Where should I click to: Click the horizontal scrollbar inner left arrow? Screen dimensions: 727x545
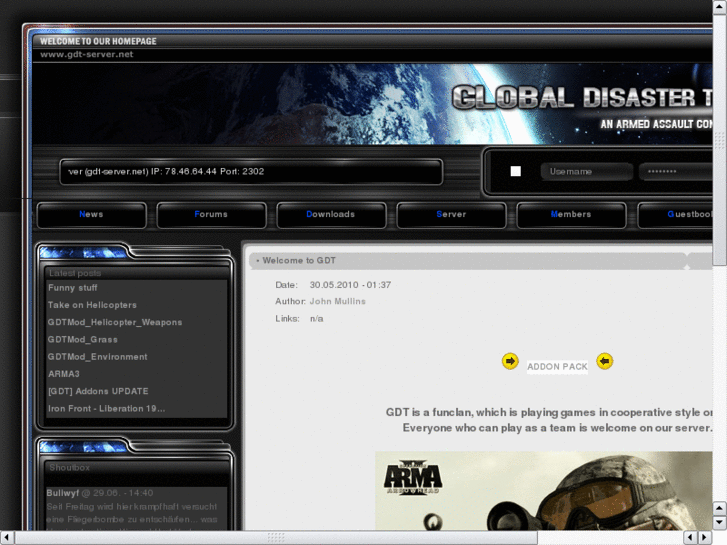(690, 538)
